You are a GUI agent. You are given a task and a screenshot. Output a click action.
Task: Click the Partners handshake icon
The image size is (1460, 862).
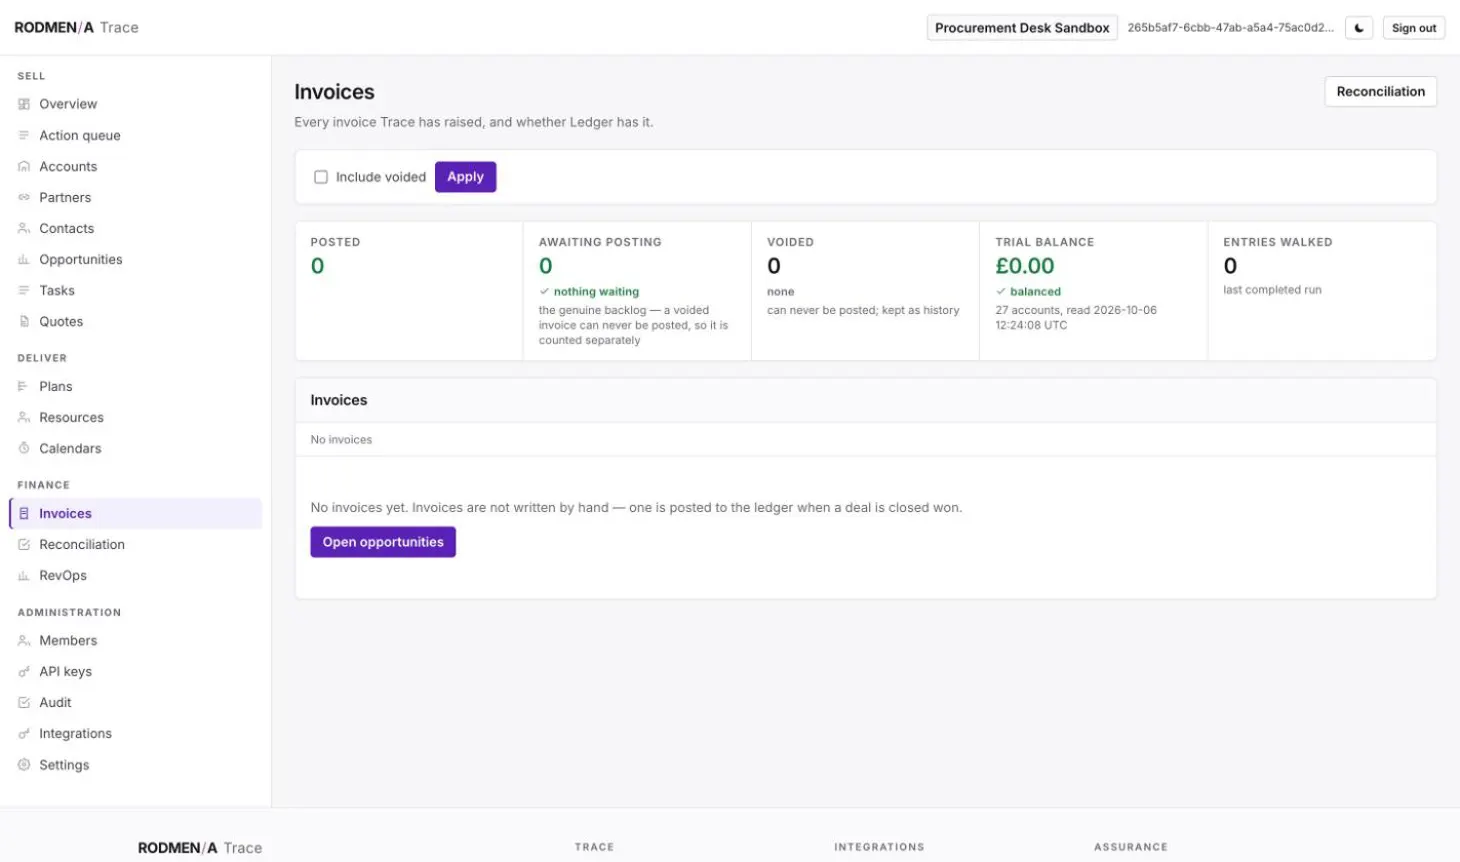click(24, 197)
